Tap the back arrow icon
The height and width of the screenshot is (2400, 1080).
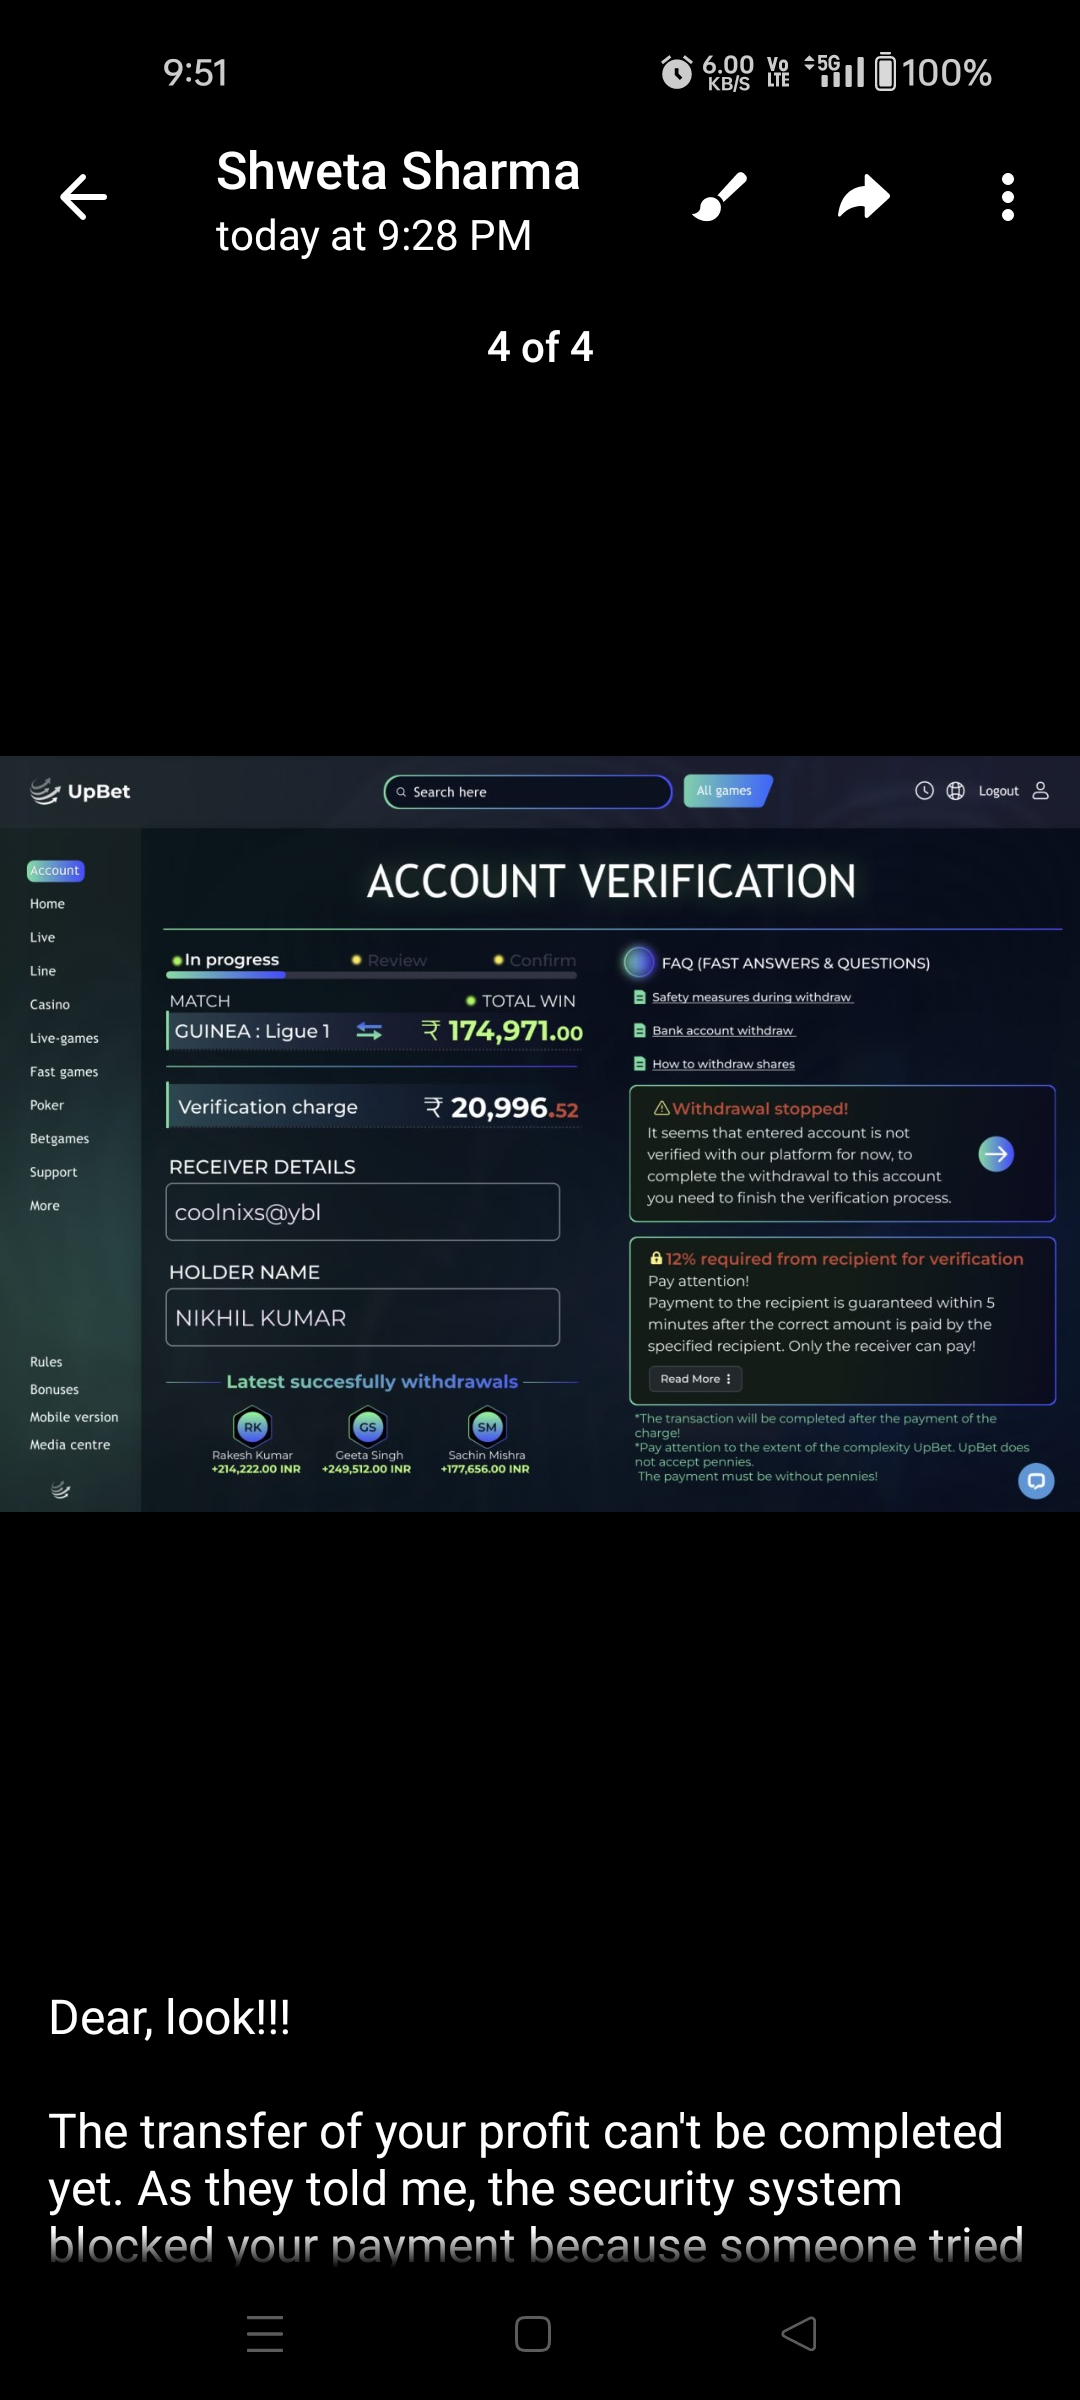[84, 197]
